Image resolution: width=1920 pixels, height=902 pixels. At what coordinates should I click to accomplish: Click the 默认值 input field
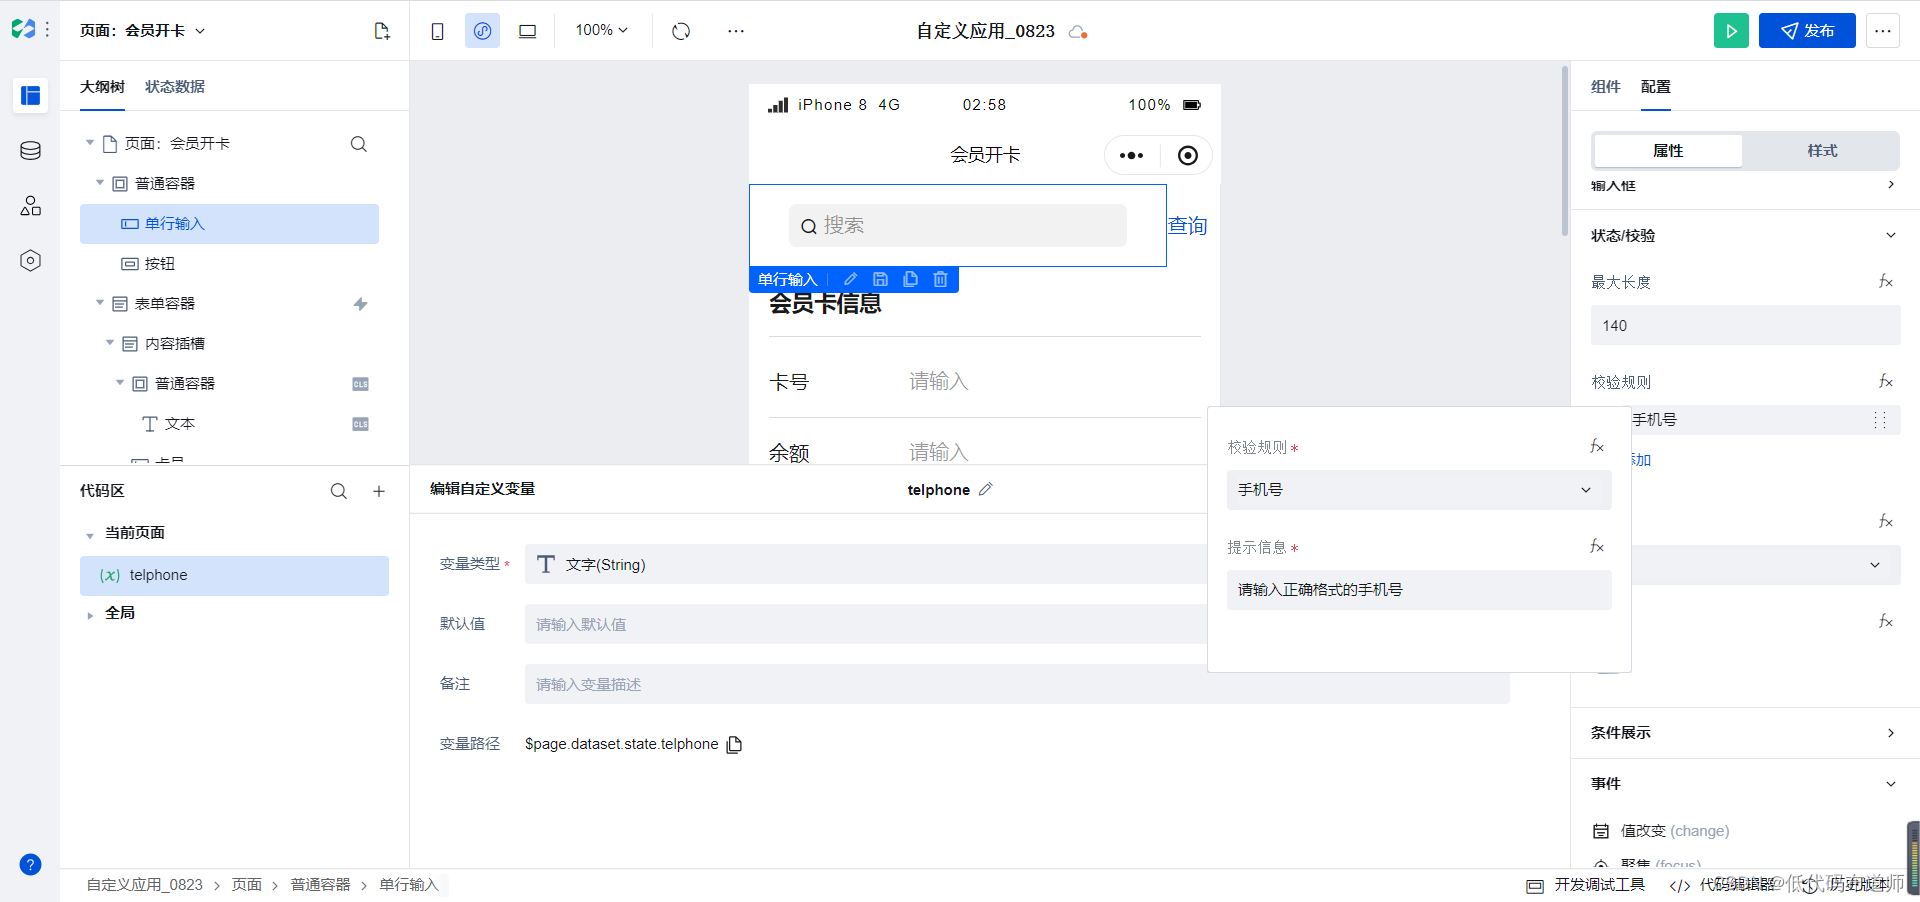point(1017,624)
